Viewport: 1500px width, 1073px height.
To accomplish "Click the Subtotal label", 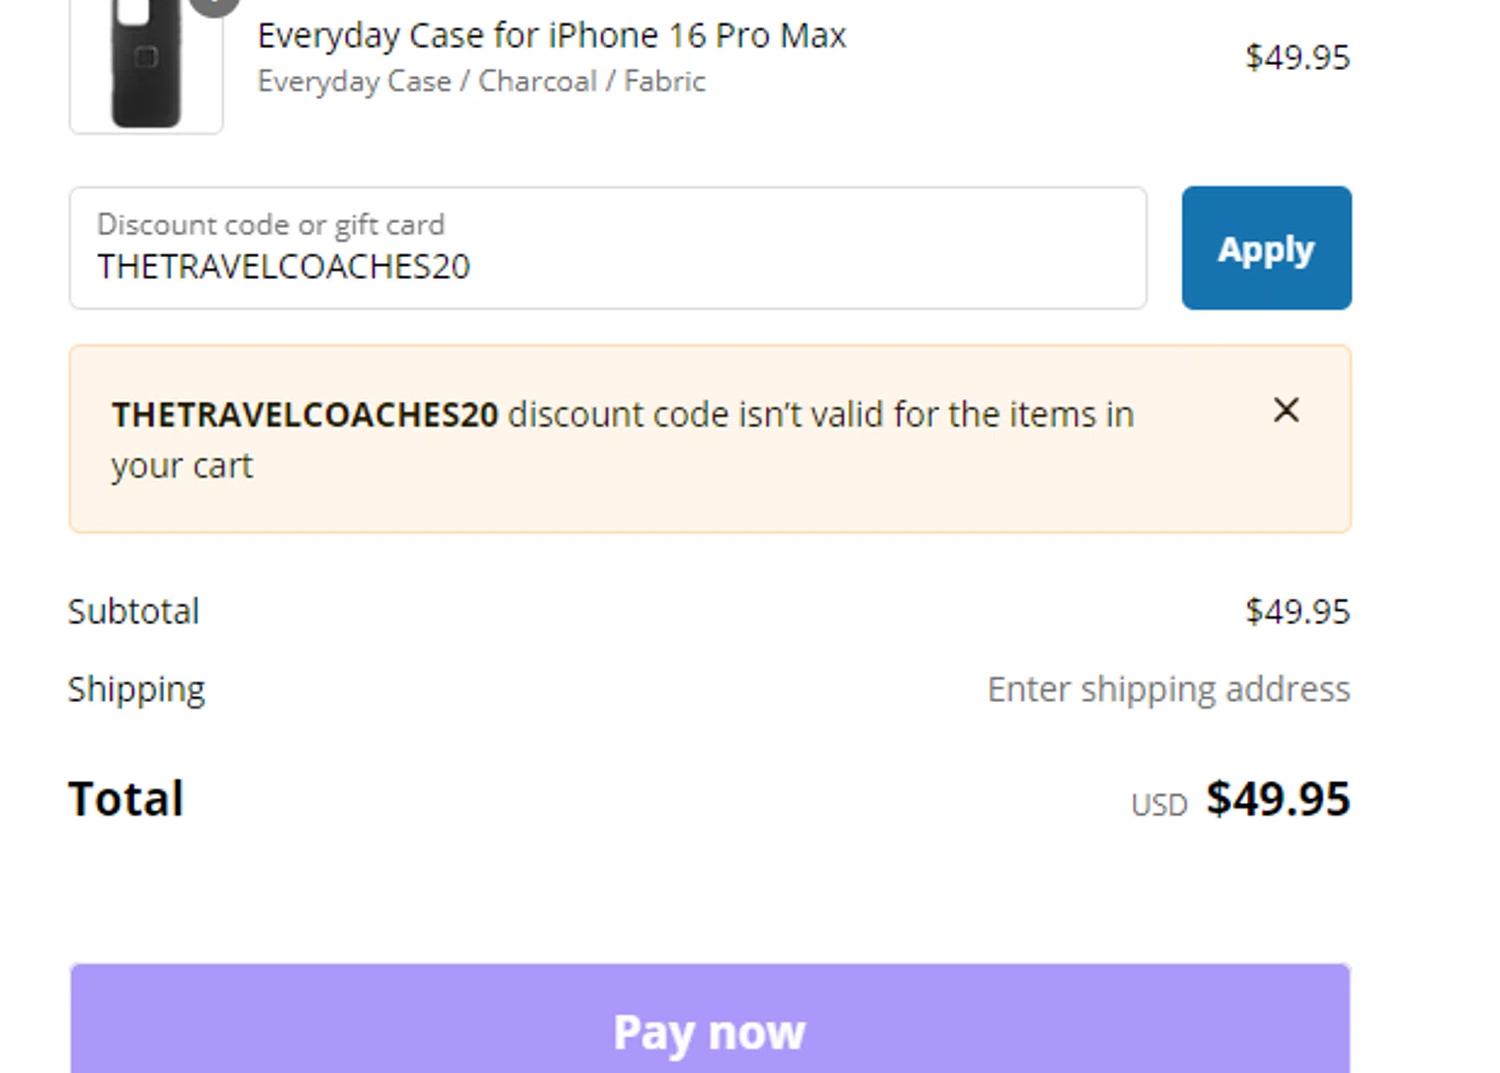I will [134, 611].
